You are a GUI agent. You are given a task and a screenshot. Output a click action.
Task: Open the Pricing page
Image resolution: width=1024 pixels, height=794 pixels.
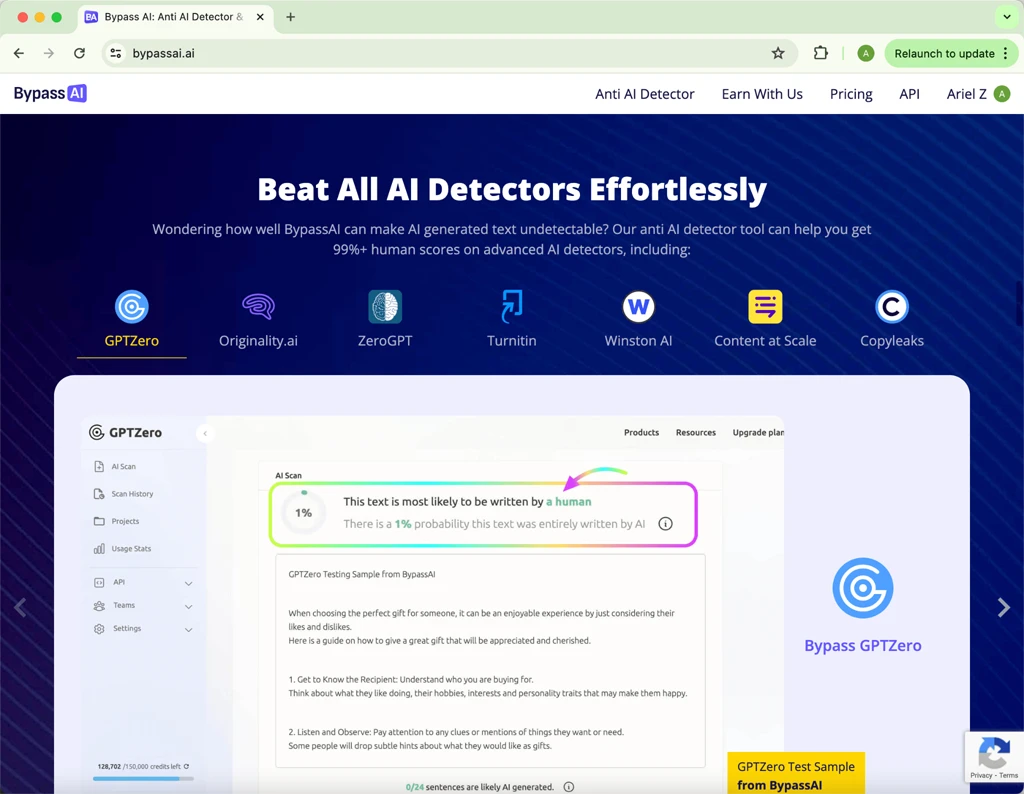point(851,94)
